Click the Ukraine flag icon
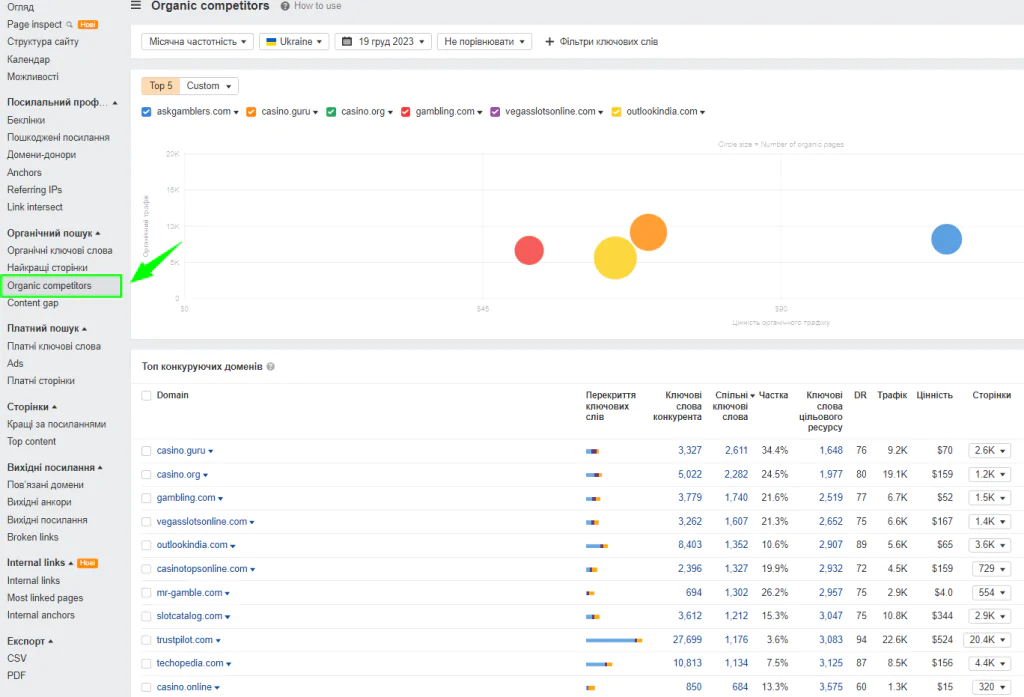Image resolution: width=1024 pixels, height=697 pixels. tap(271, 41)
